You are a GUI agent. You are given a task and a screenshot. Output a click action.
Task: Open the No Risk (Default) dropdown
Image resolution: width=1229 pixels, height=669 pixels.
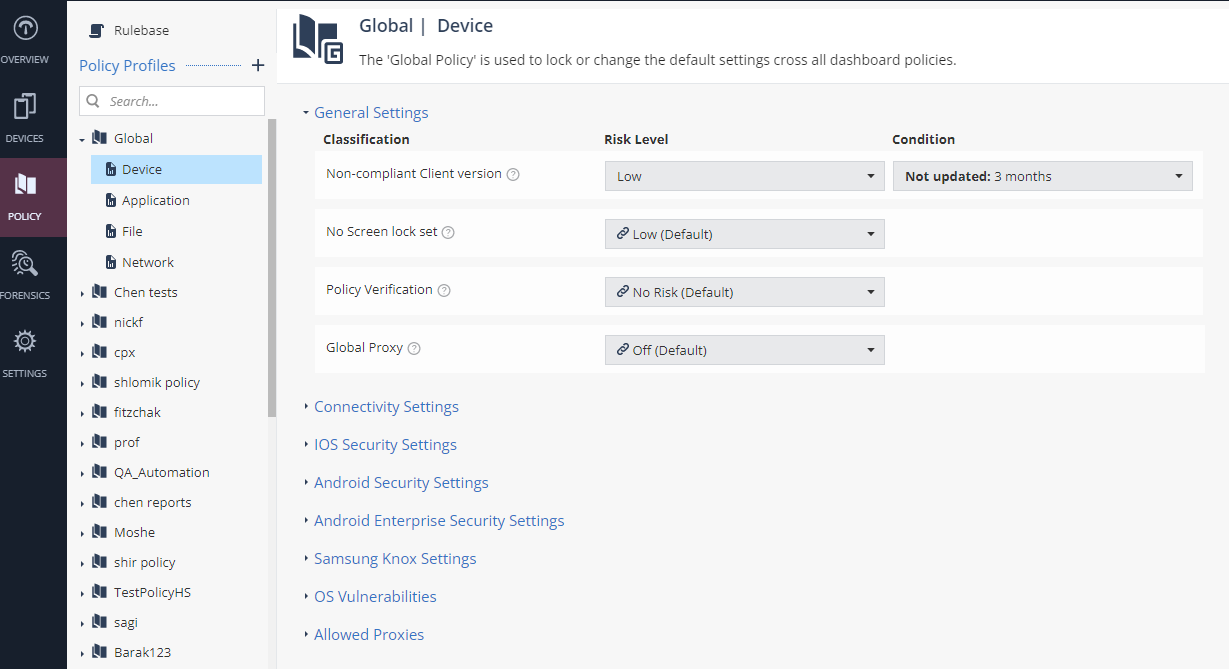[x=744, y=291]
